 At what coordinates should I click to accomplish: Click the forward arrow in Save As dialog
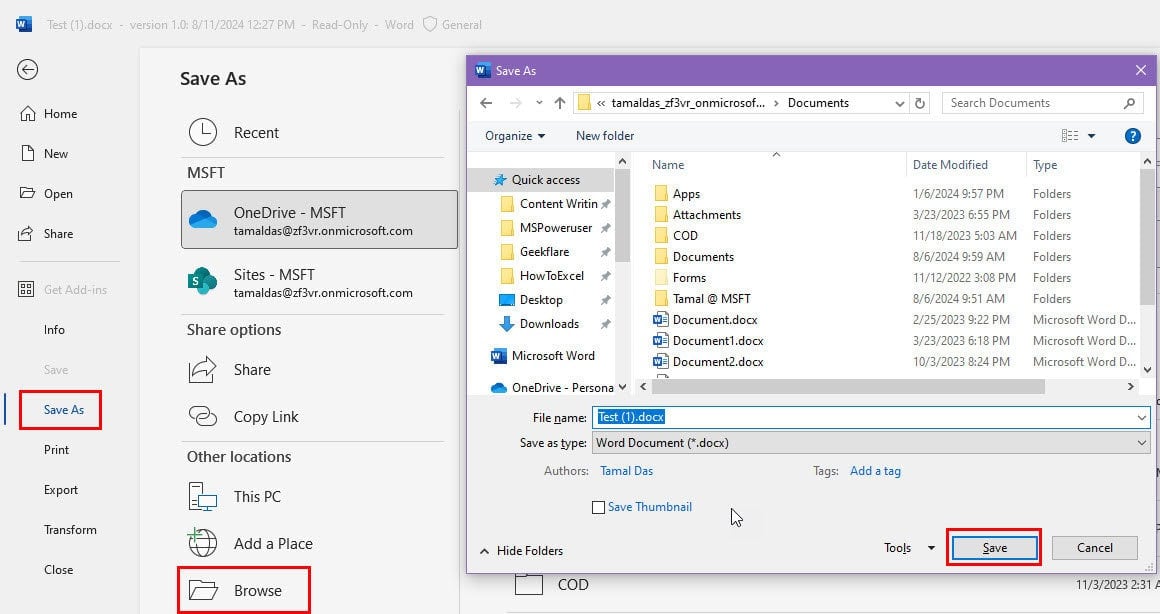[x=516, y=103]
